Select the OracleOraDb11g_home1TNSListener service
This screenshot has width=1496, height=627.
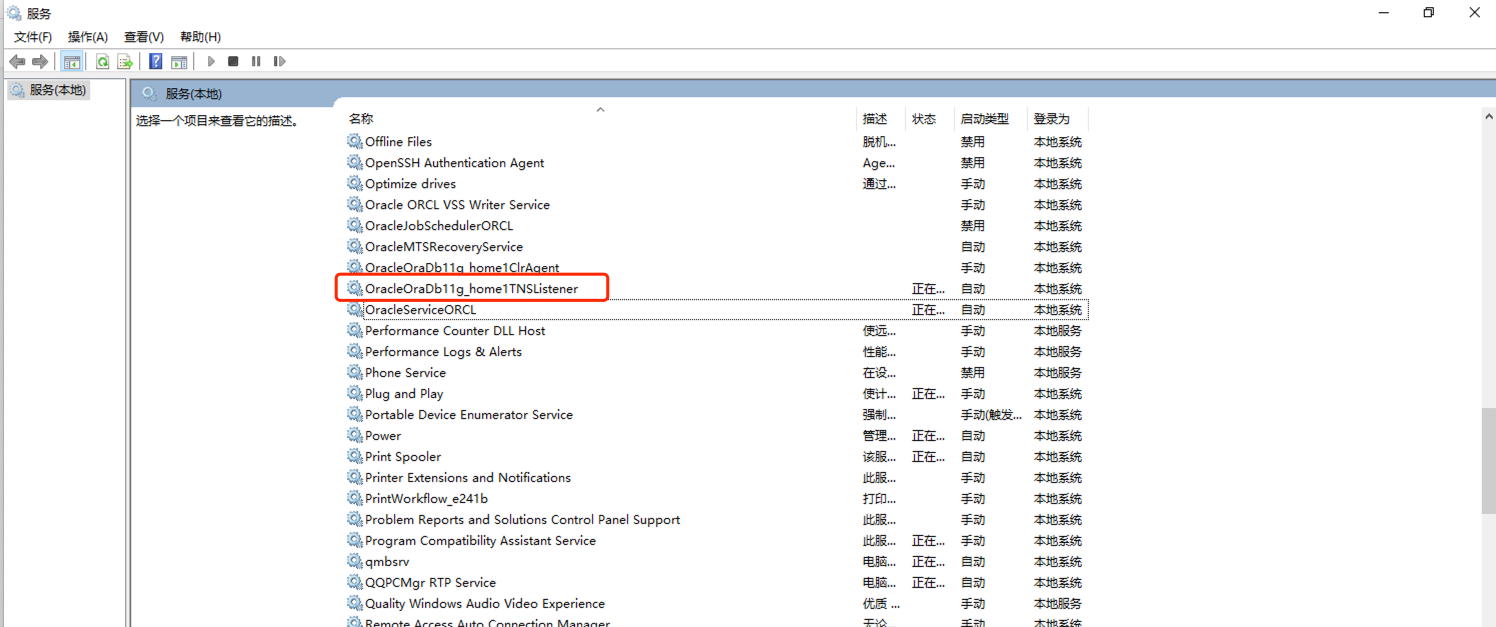(x=471, y=289)
